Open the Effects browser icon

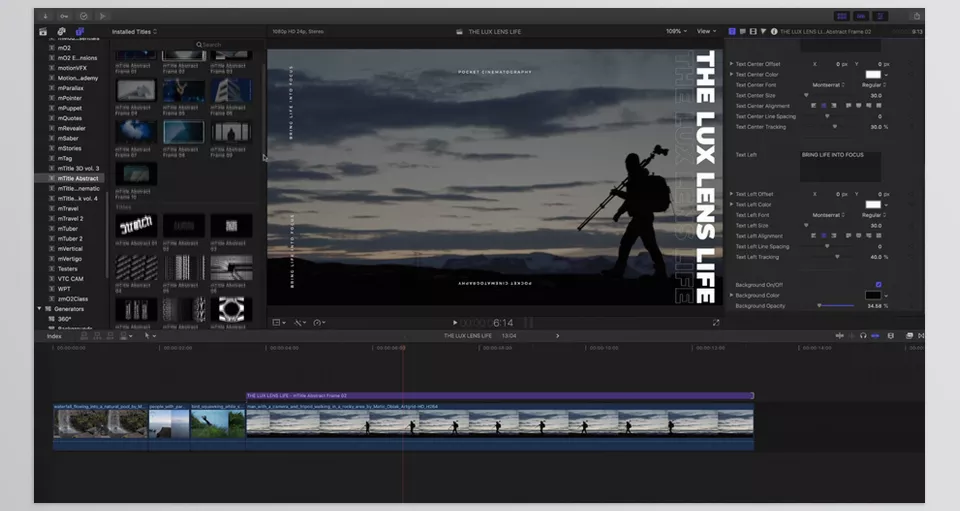[909, 336]
